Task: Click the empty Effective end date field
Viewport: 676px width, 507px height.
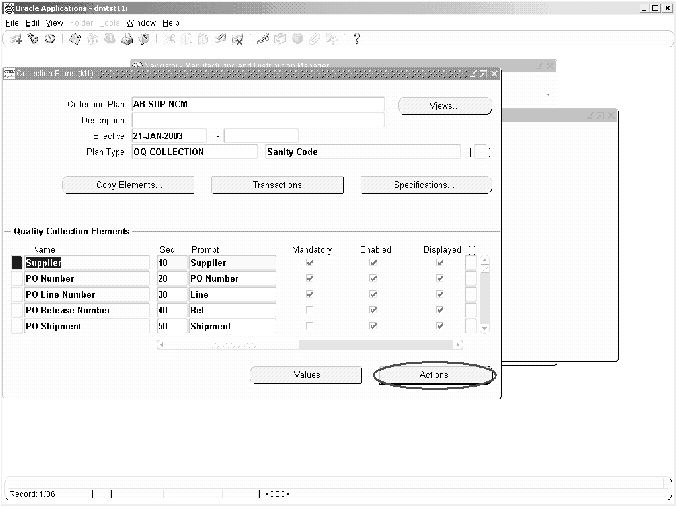Action: (x=261, y=136)
